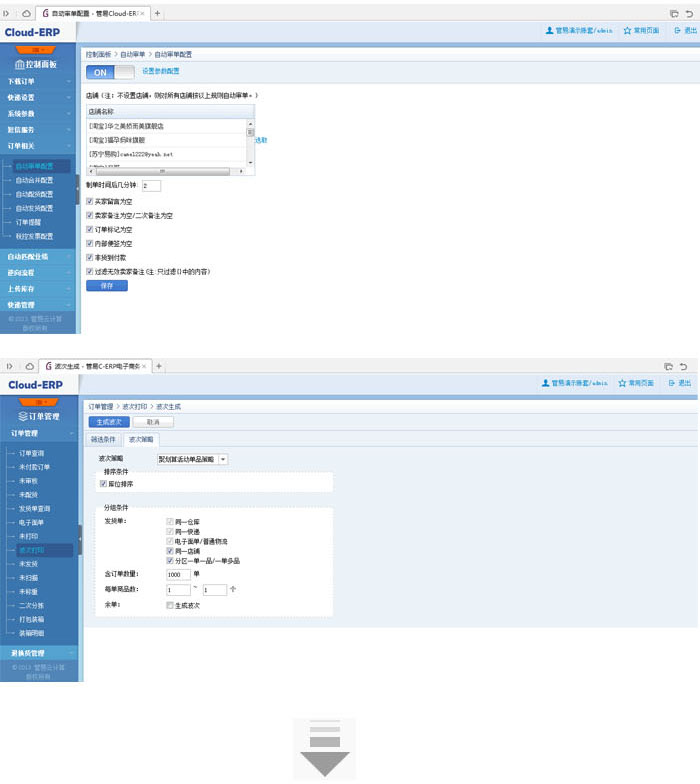700x784 pixels.
Task: Click the orange module switcher above 控制面板
Action: coord(36,50)
